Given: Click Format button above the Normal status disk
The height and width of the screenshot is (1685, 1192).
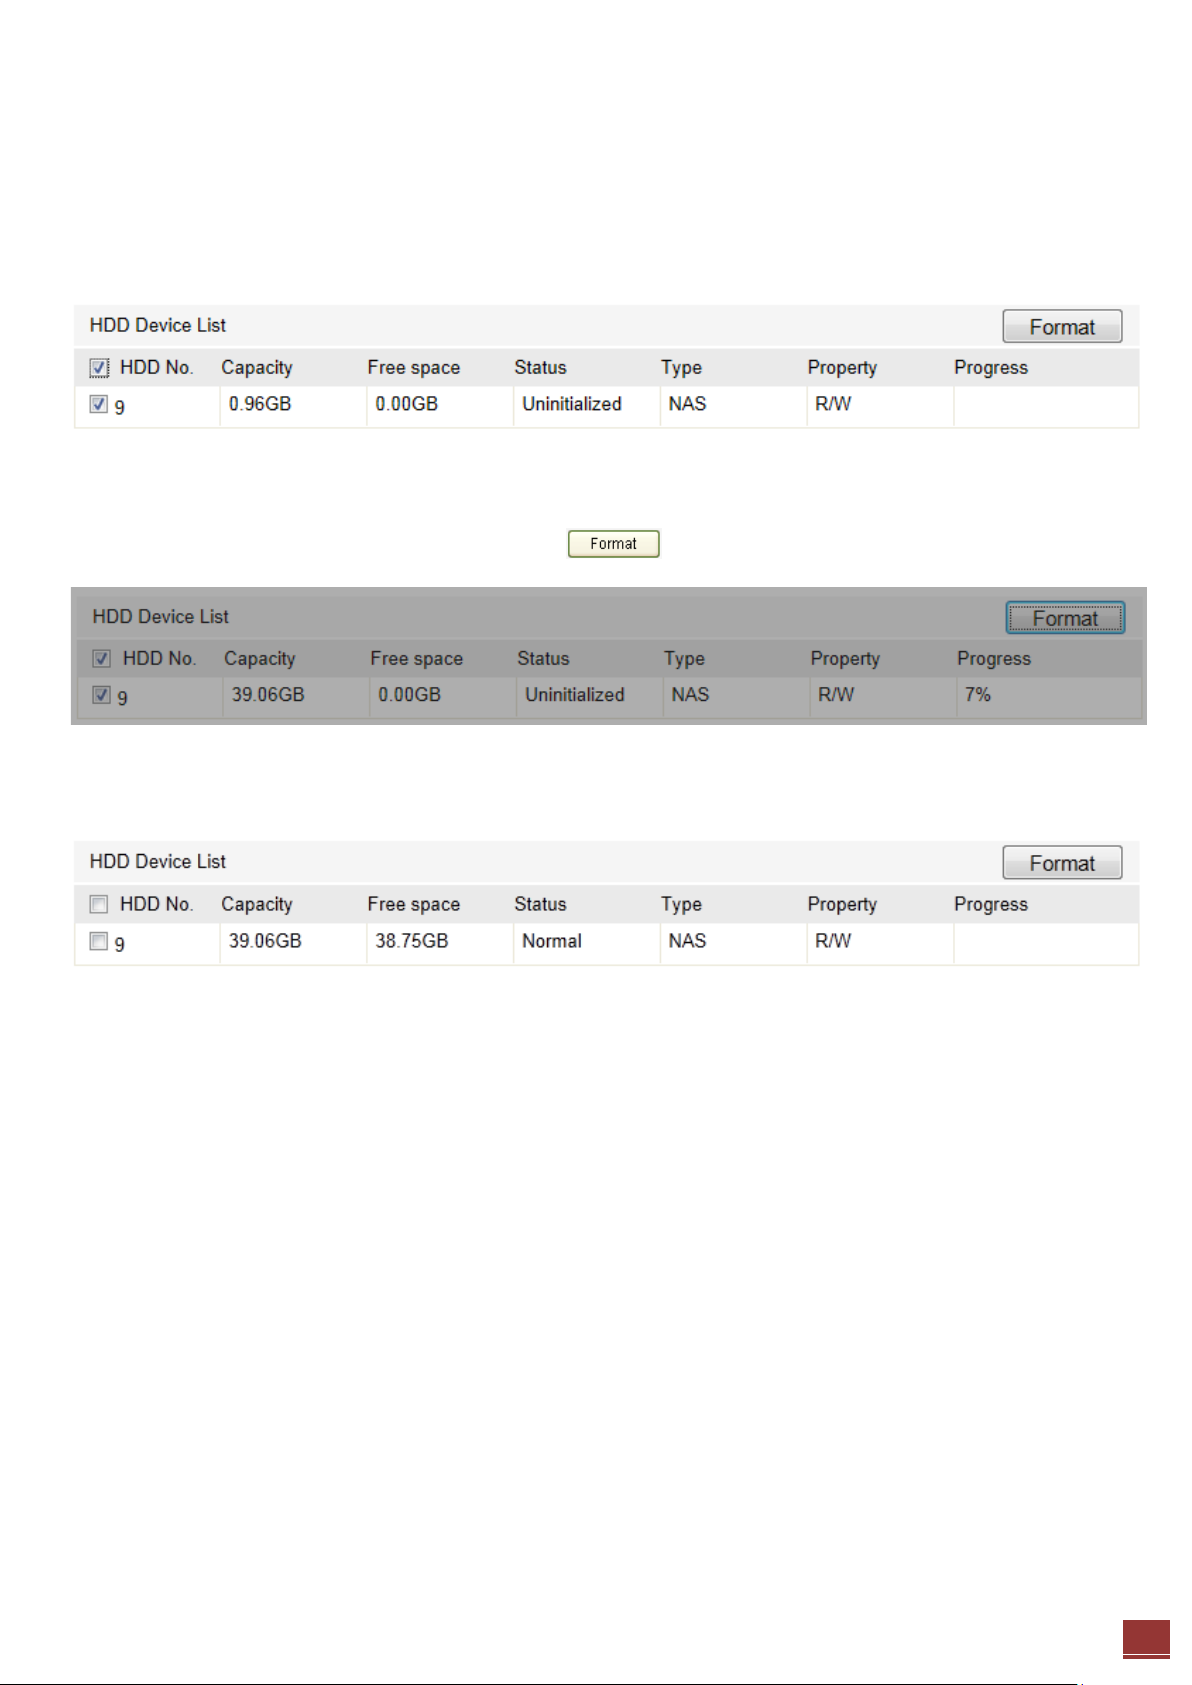Looking at the screenshot, I should [1062, 863].
